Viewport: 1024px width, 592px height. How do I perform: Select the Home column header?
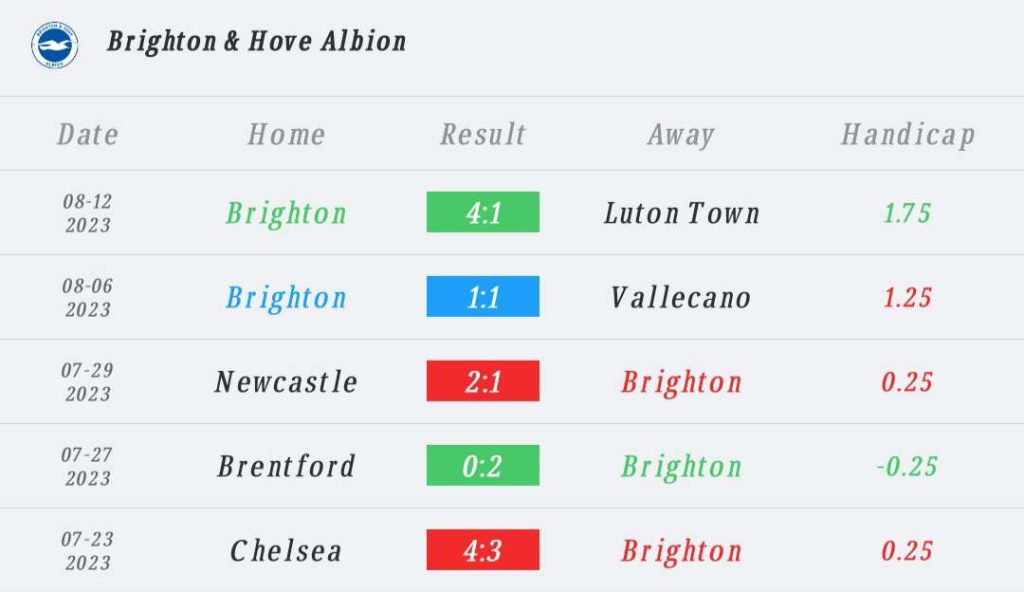pyautogui.click(x=286, y=135)
